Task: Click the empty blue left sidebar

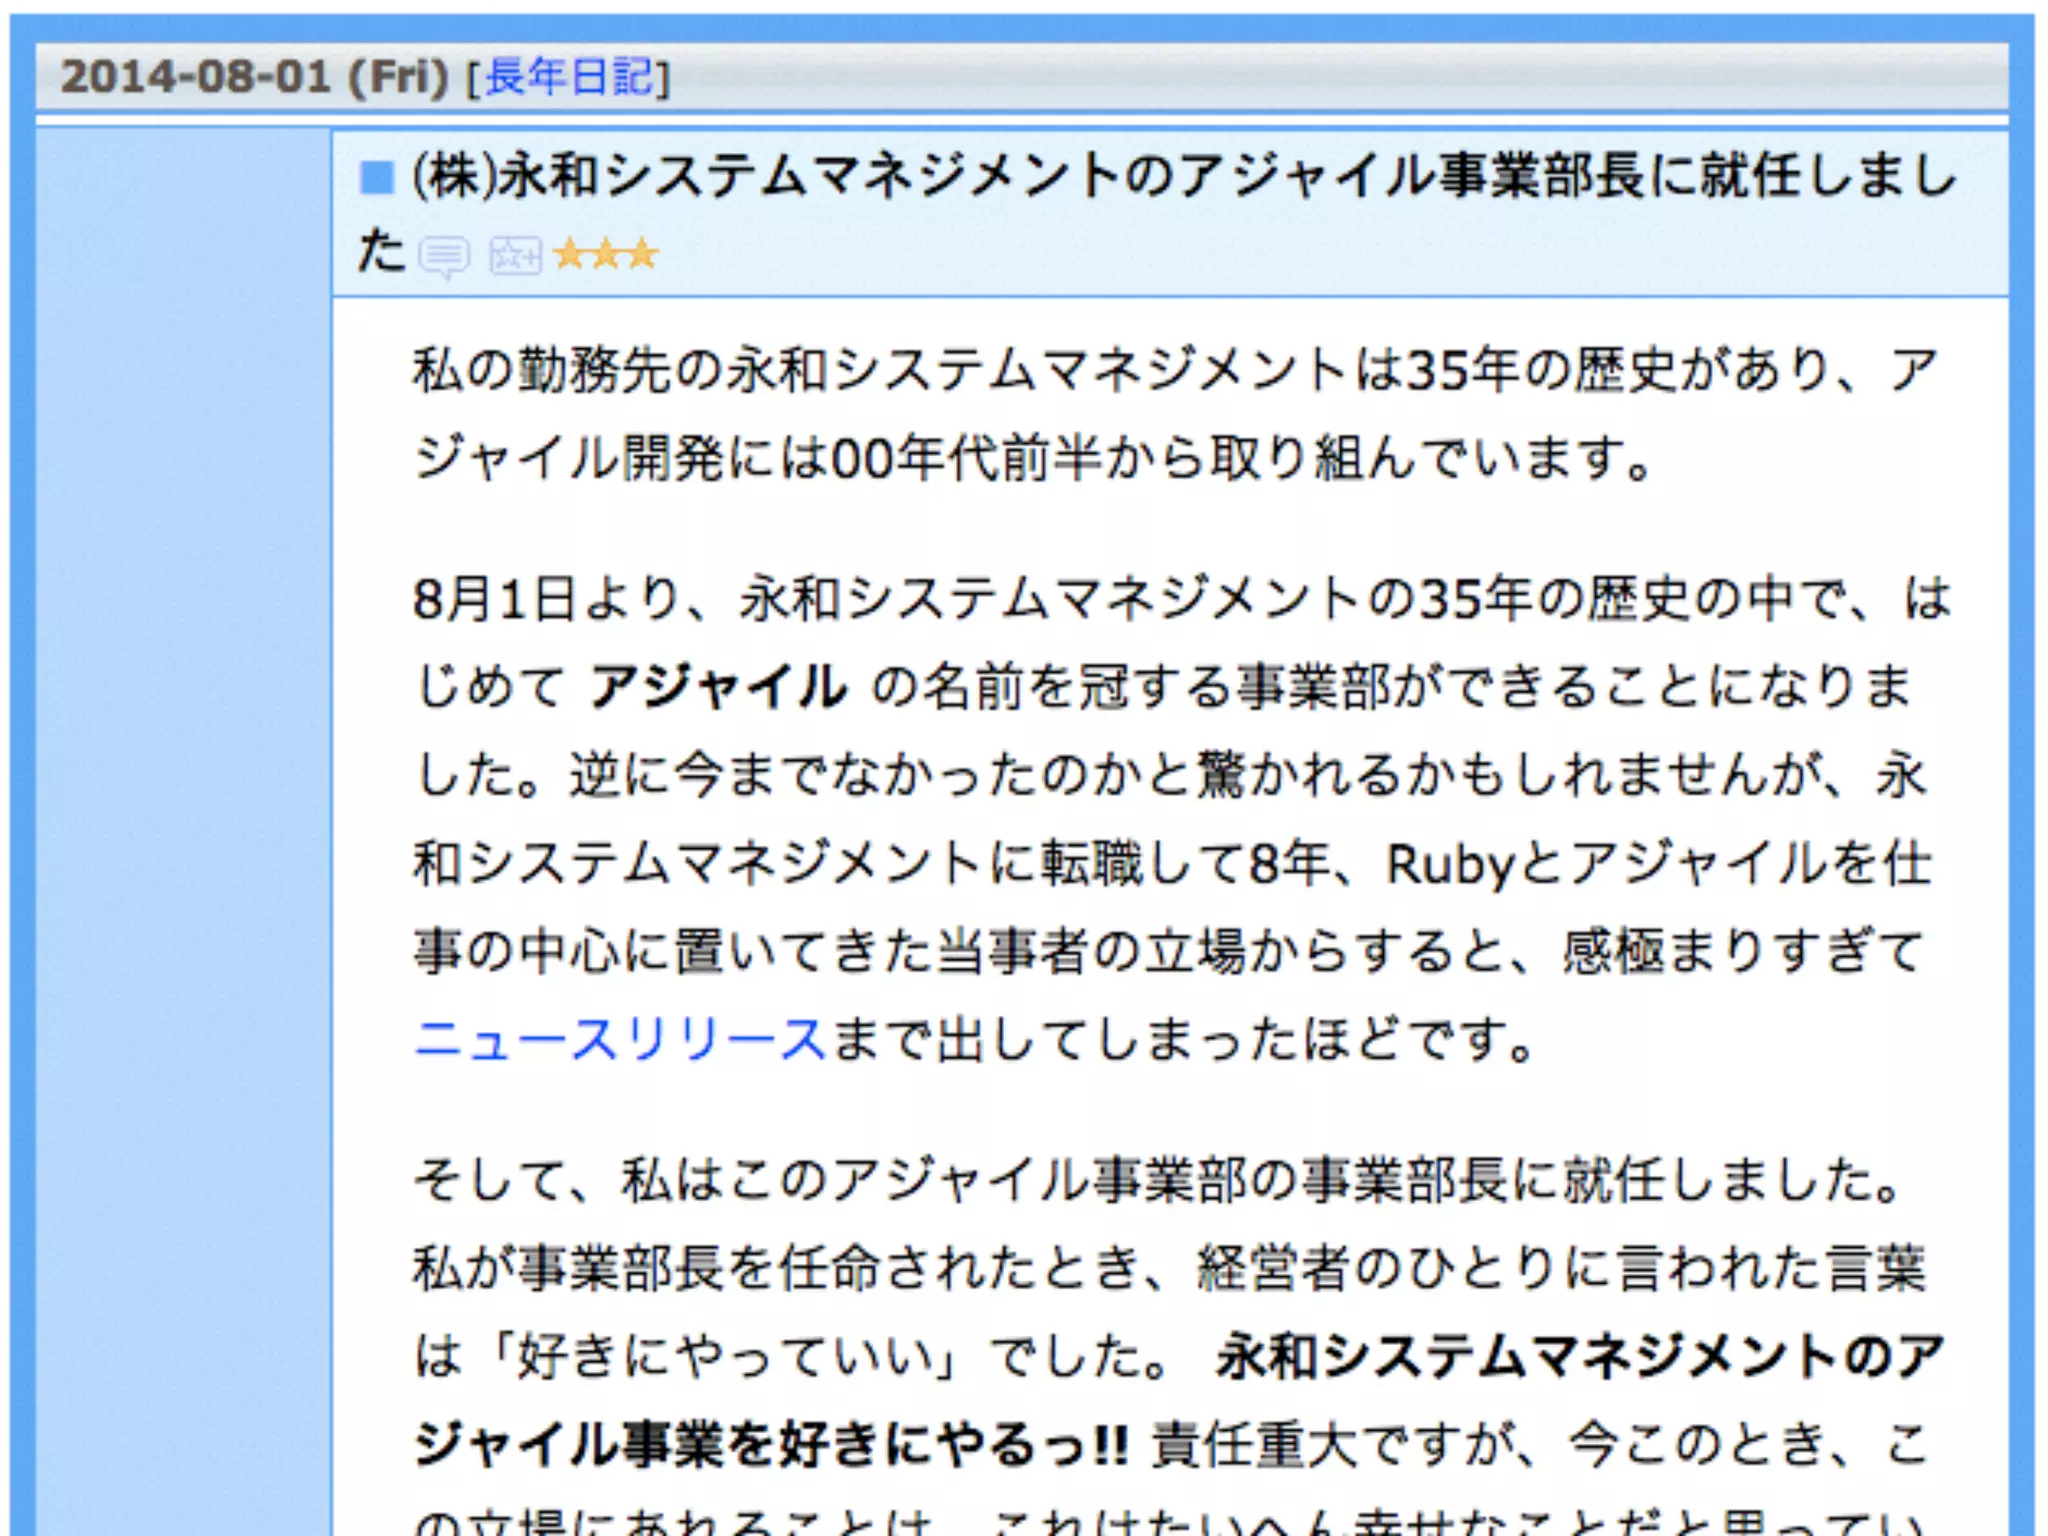Action: [x=183, y=800]
